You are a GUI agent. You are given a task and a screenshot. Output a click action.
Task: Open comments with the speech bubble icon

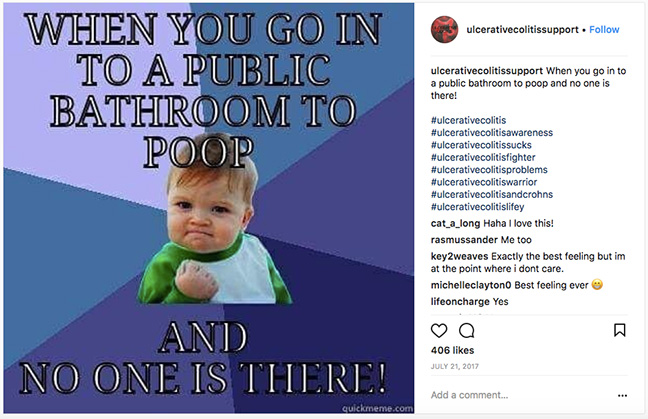pyautogui.click(x=467, y=331)
